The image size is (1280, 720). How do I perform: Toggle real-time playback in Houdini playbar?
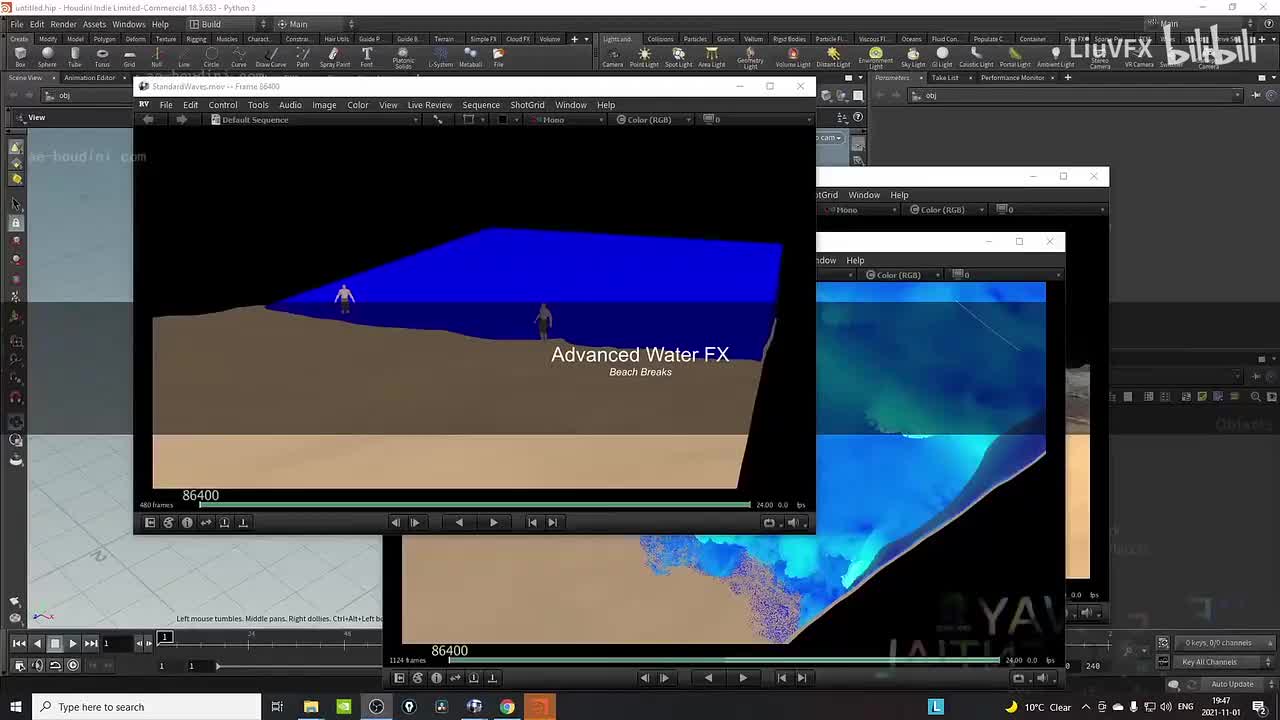click(x=73, y=665)
